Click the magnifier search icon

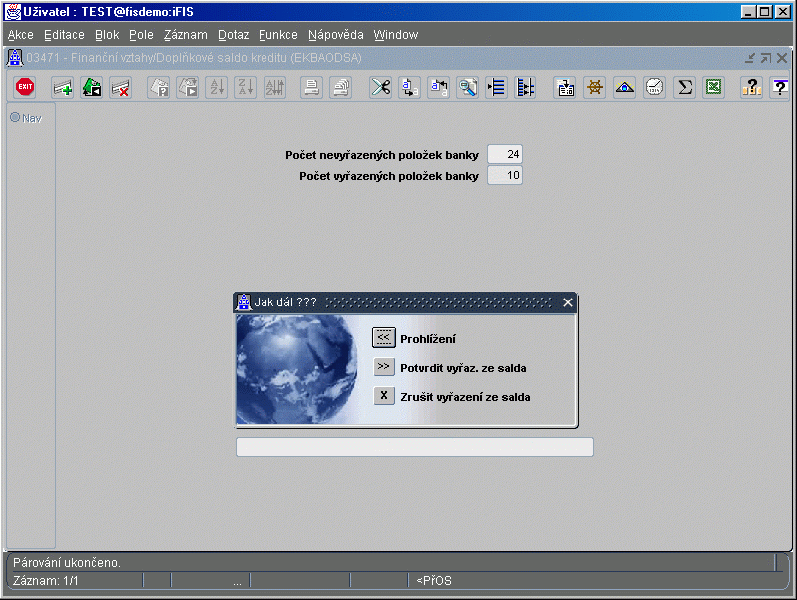pyautogui.click(x=468, y=87)
